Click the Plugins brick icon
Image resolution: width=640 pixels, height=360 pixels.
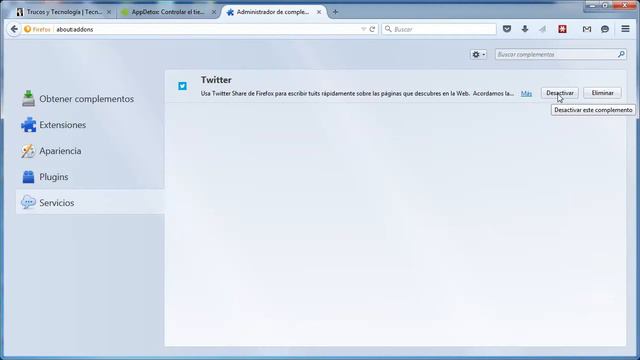[28, 177]
